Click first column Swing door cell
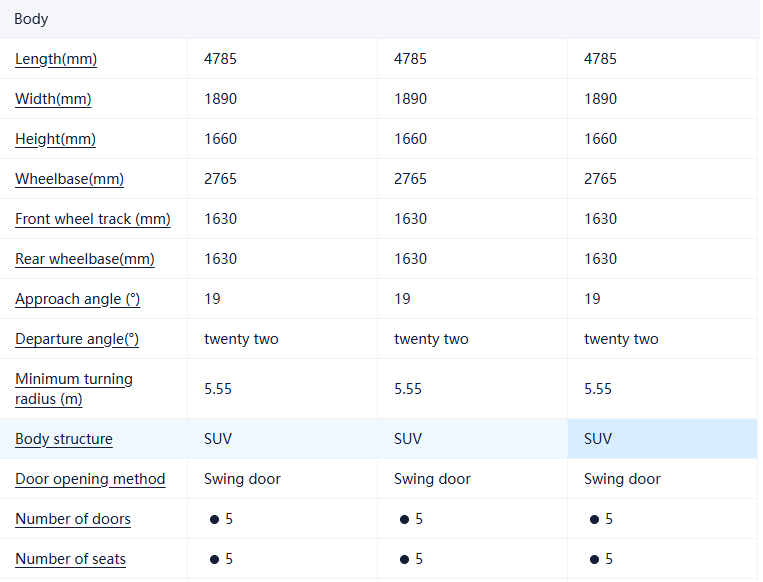This screenshot has width=763, height=582. 242,479
